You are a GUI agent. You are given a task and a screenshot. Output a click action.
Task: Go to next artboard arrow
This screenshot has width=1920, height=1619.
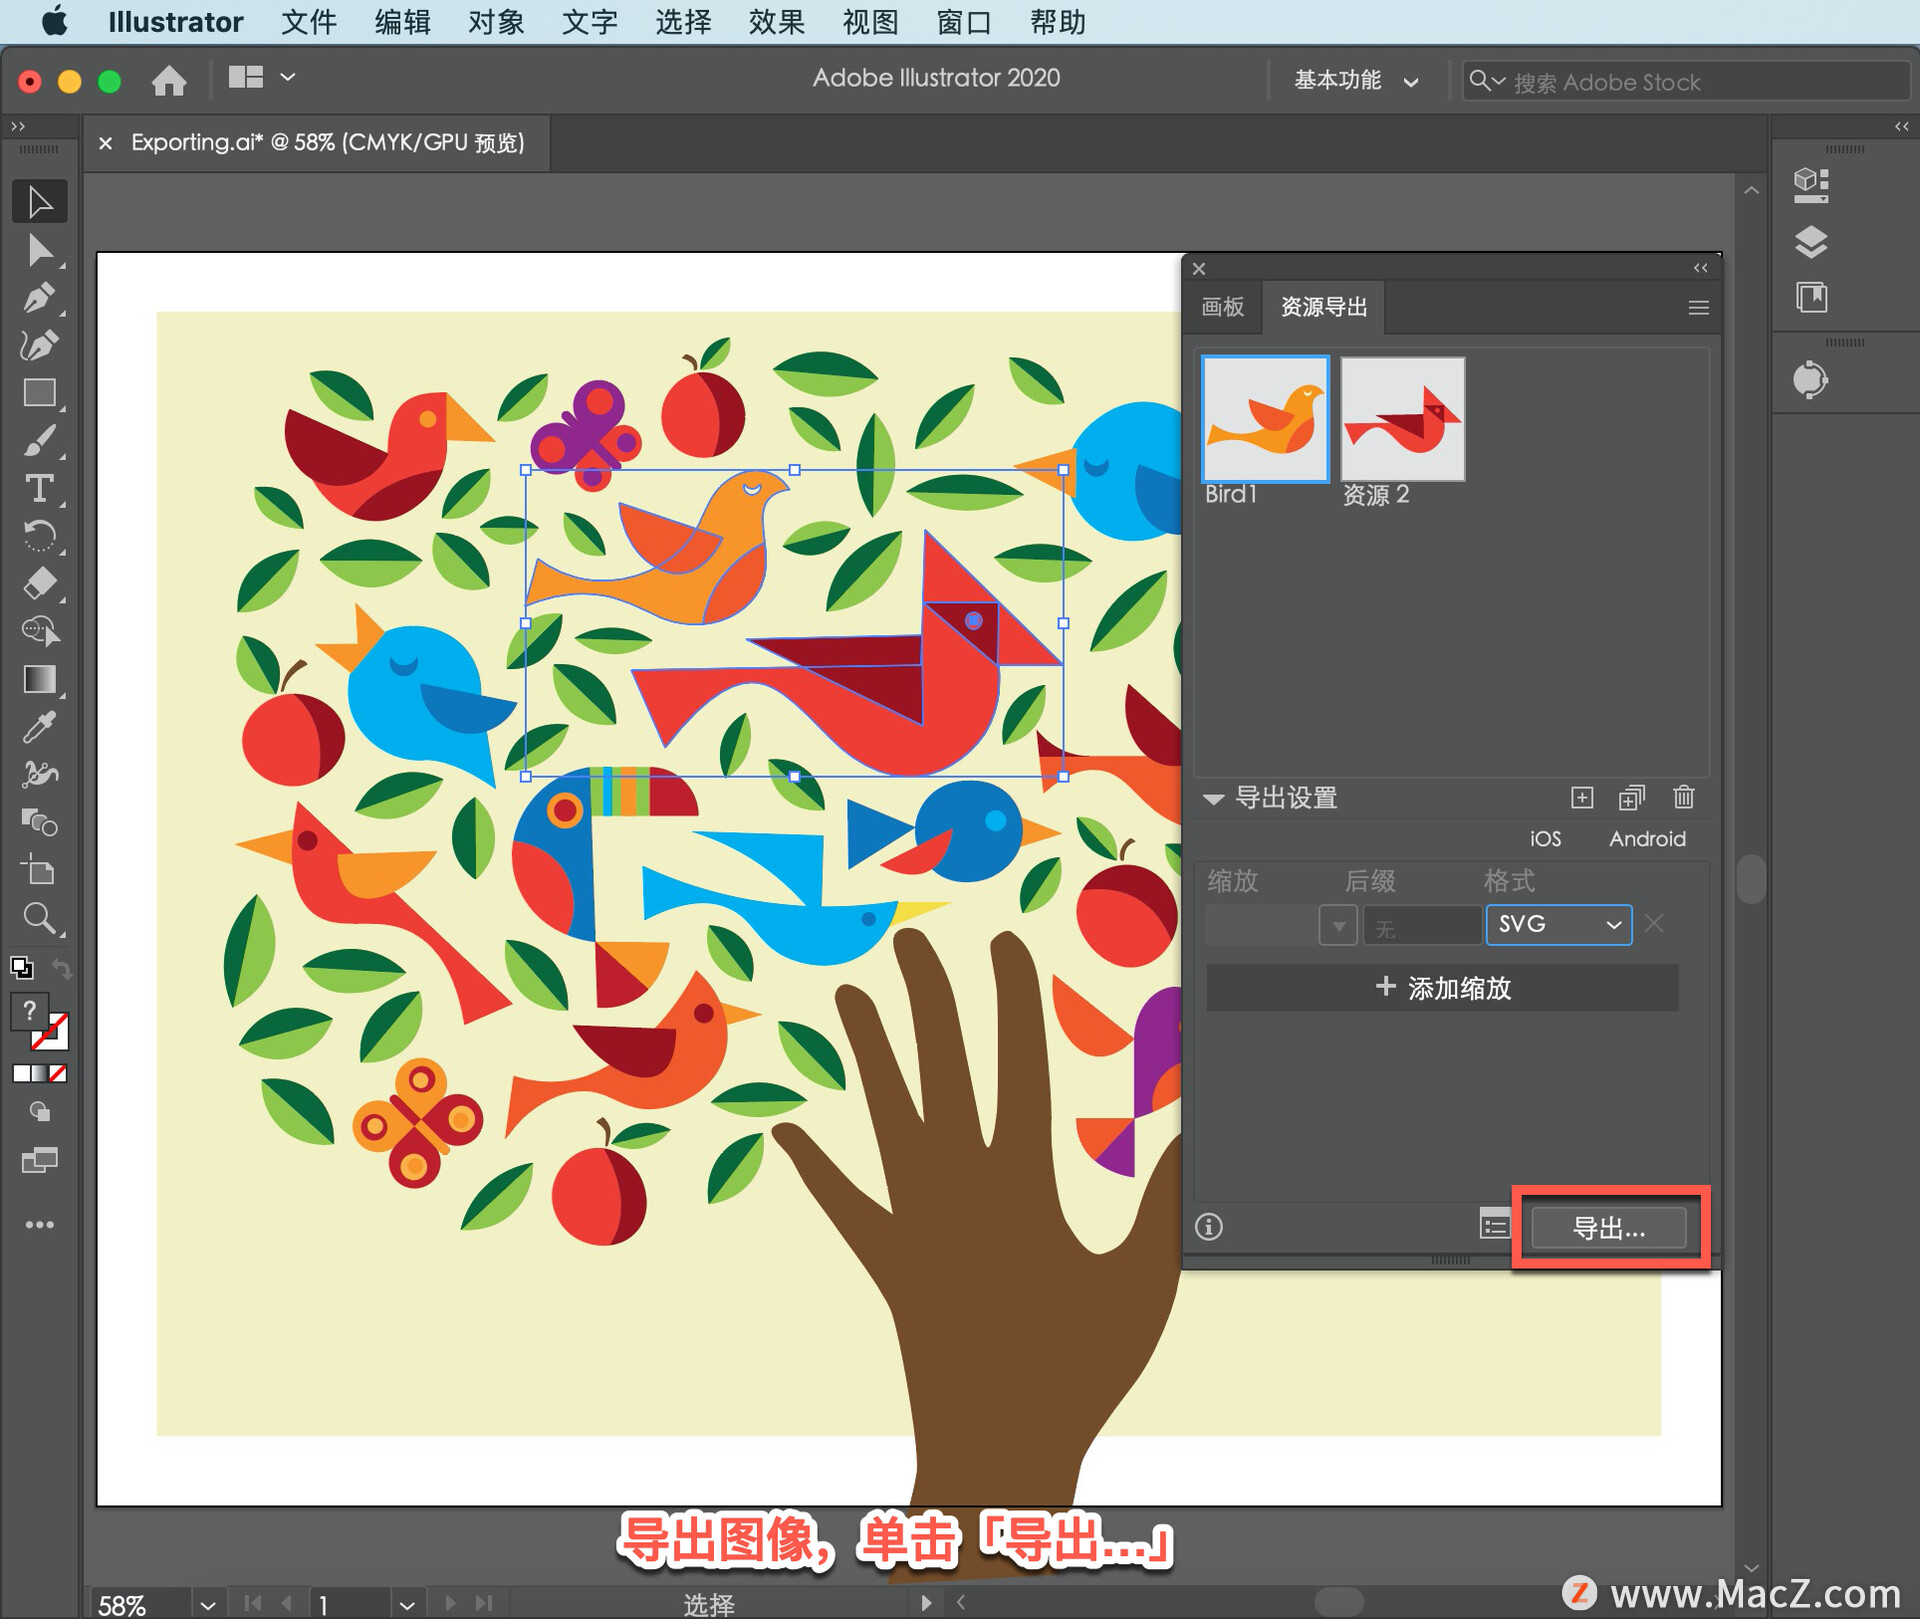point(450,1603)
